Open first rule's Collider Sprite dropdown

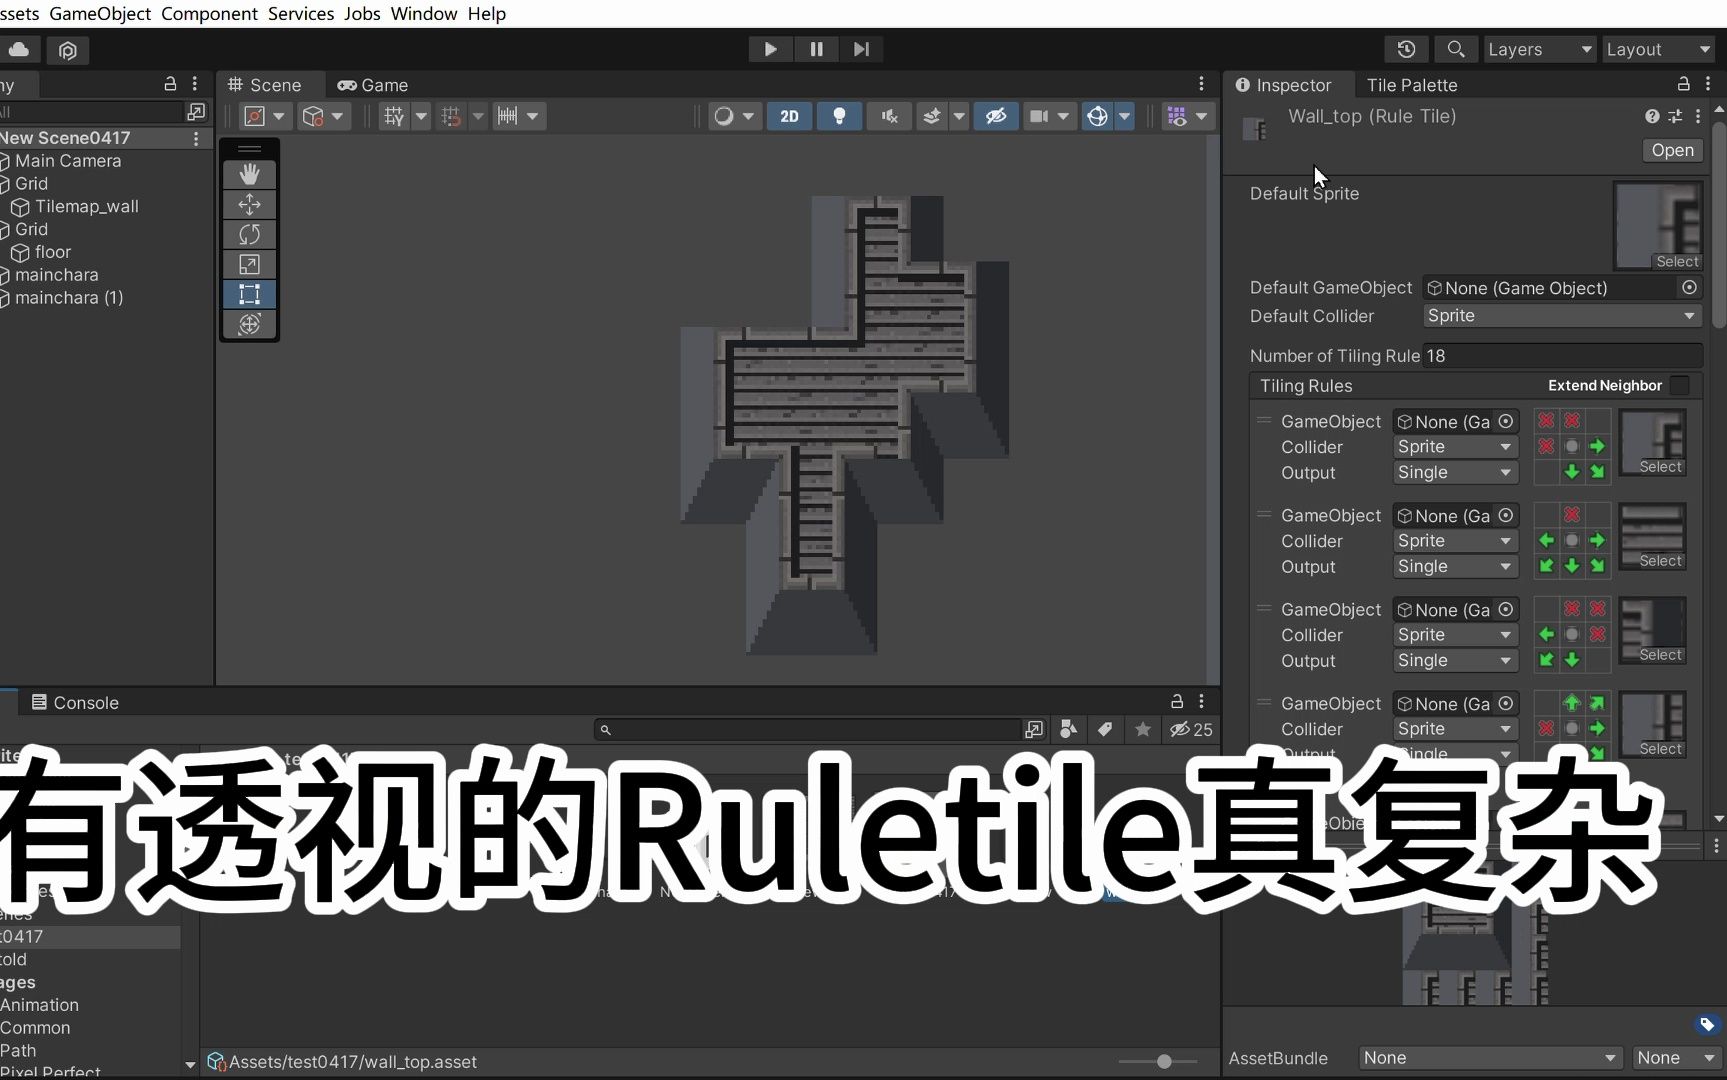click(x=1455, y=446)
